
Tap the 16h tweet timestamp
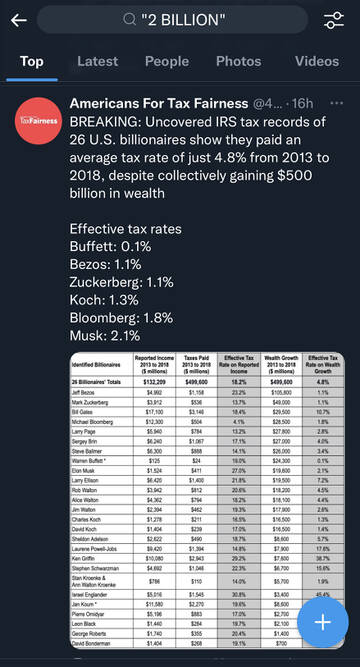(303, 103)
